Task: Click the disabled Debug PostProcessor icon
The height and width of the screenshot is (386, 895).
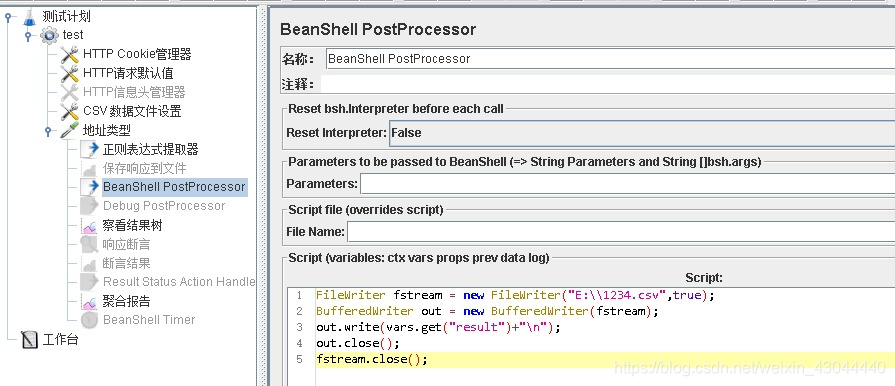Action: pyautogui.click(x=90, y=206)
